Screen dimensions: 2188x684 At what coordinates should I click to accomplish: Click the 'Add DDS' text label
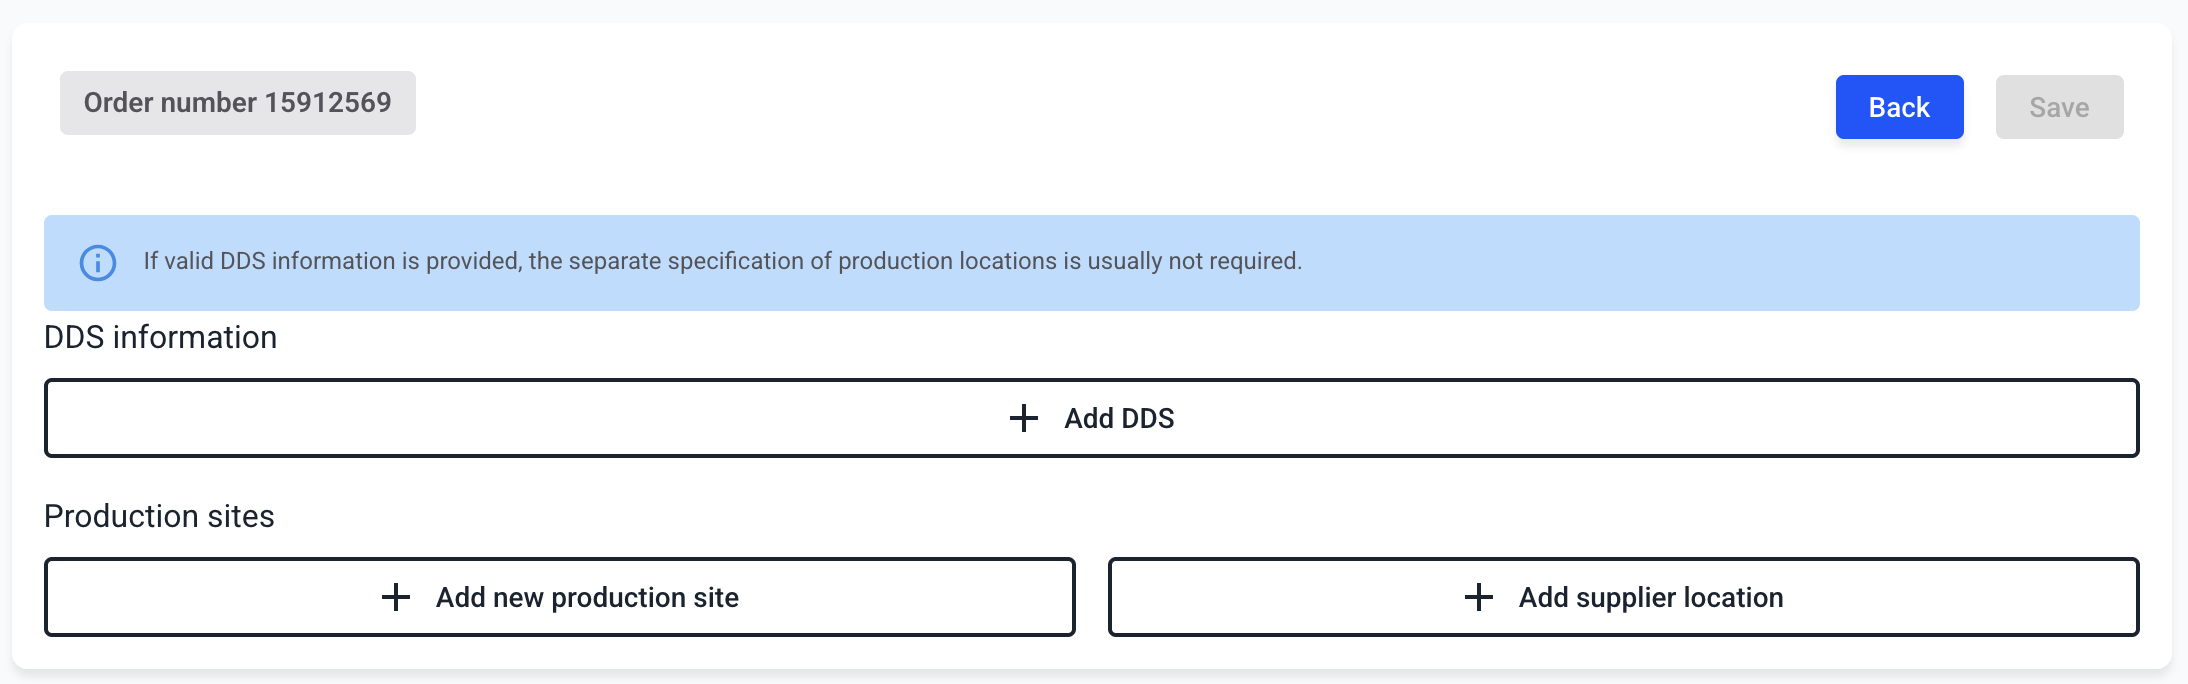pyautogui.click(x=1119, y=418)
